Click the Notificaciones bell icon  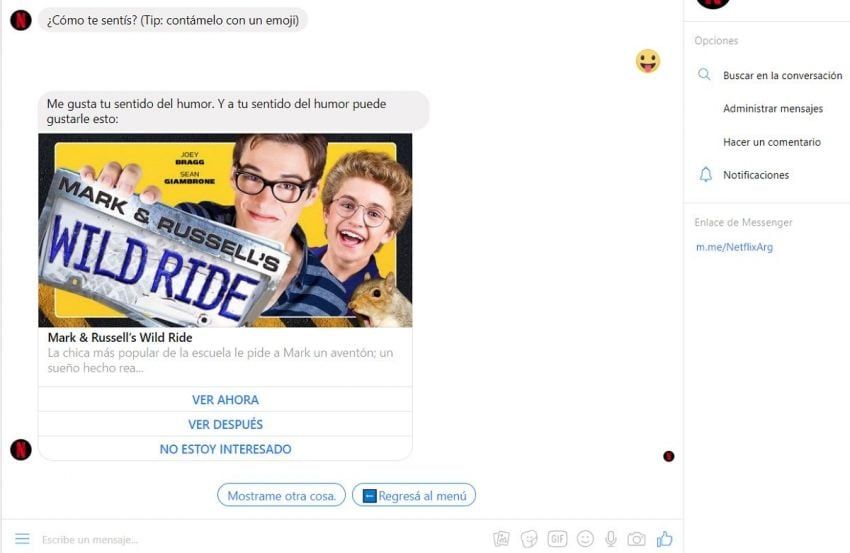coord(706,175)
